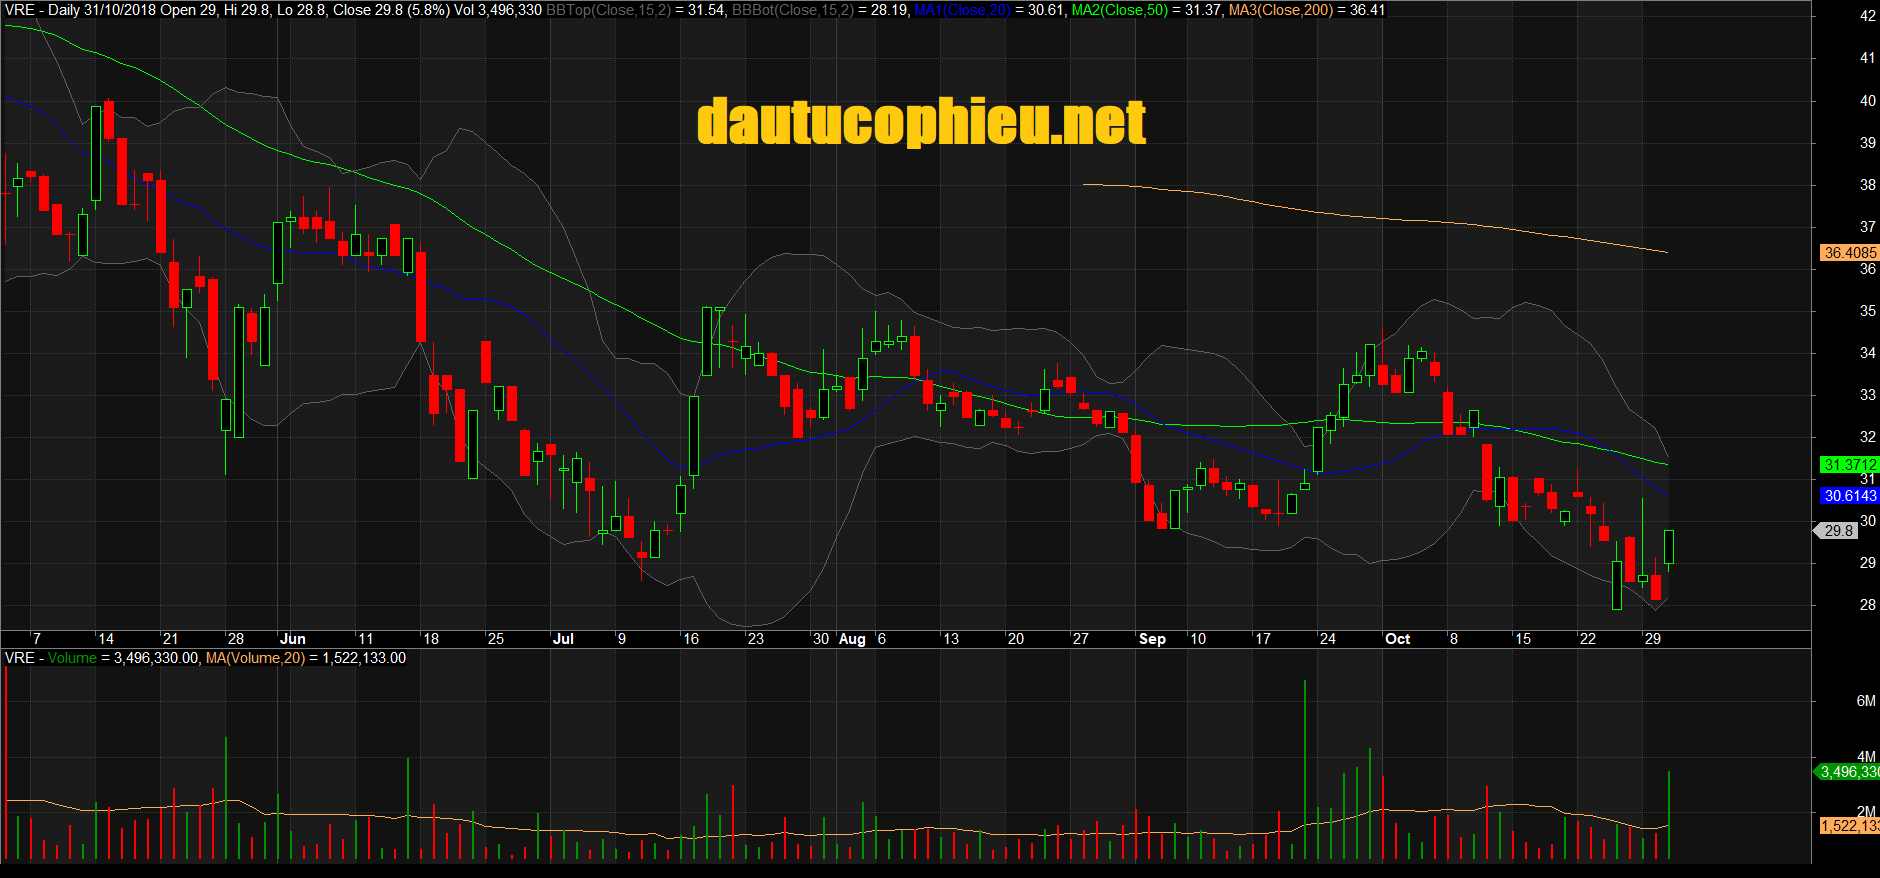The width and height of the screenshot is (1880, 878).
Task: Click 6M on the volume axis
Action: [x=1866, y=701]
